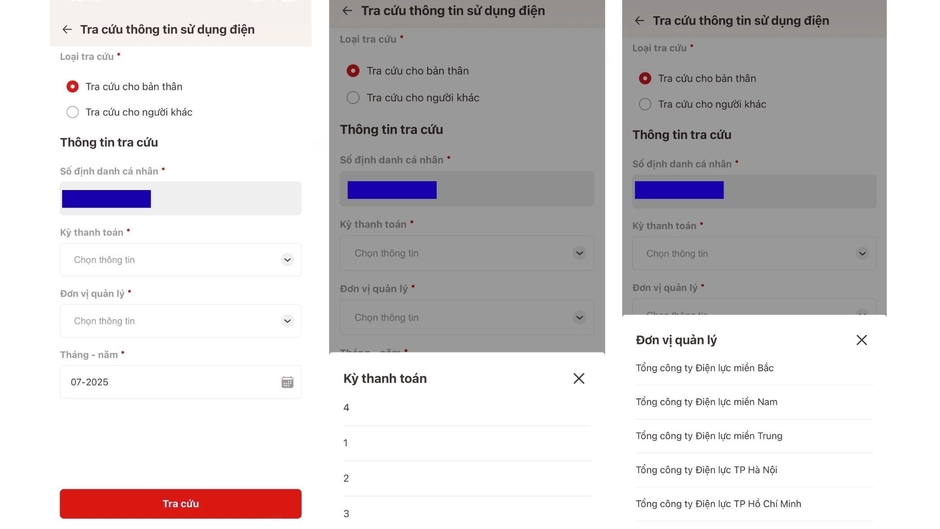
Task: Go back using arrow on leftmost screen
Action: coord(67,29)
